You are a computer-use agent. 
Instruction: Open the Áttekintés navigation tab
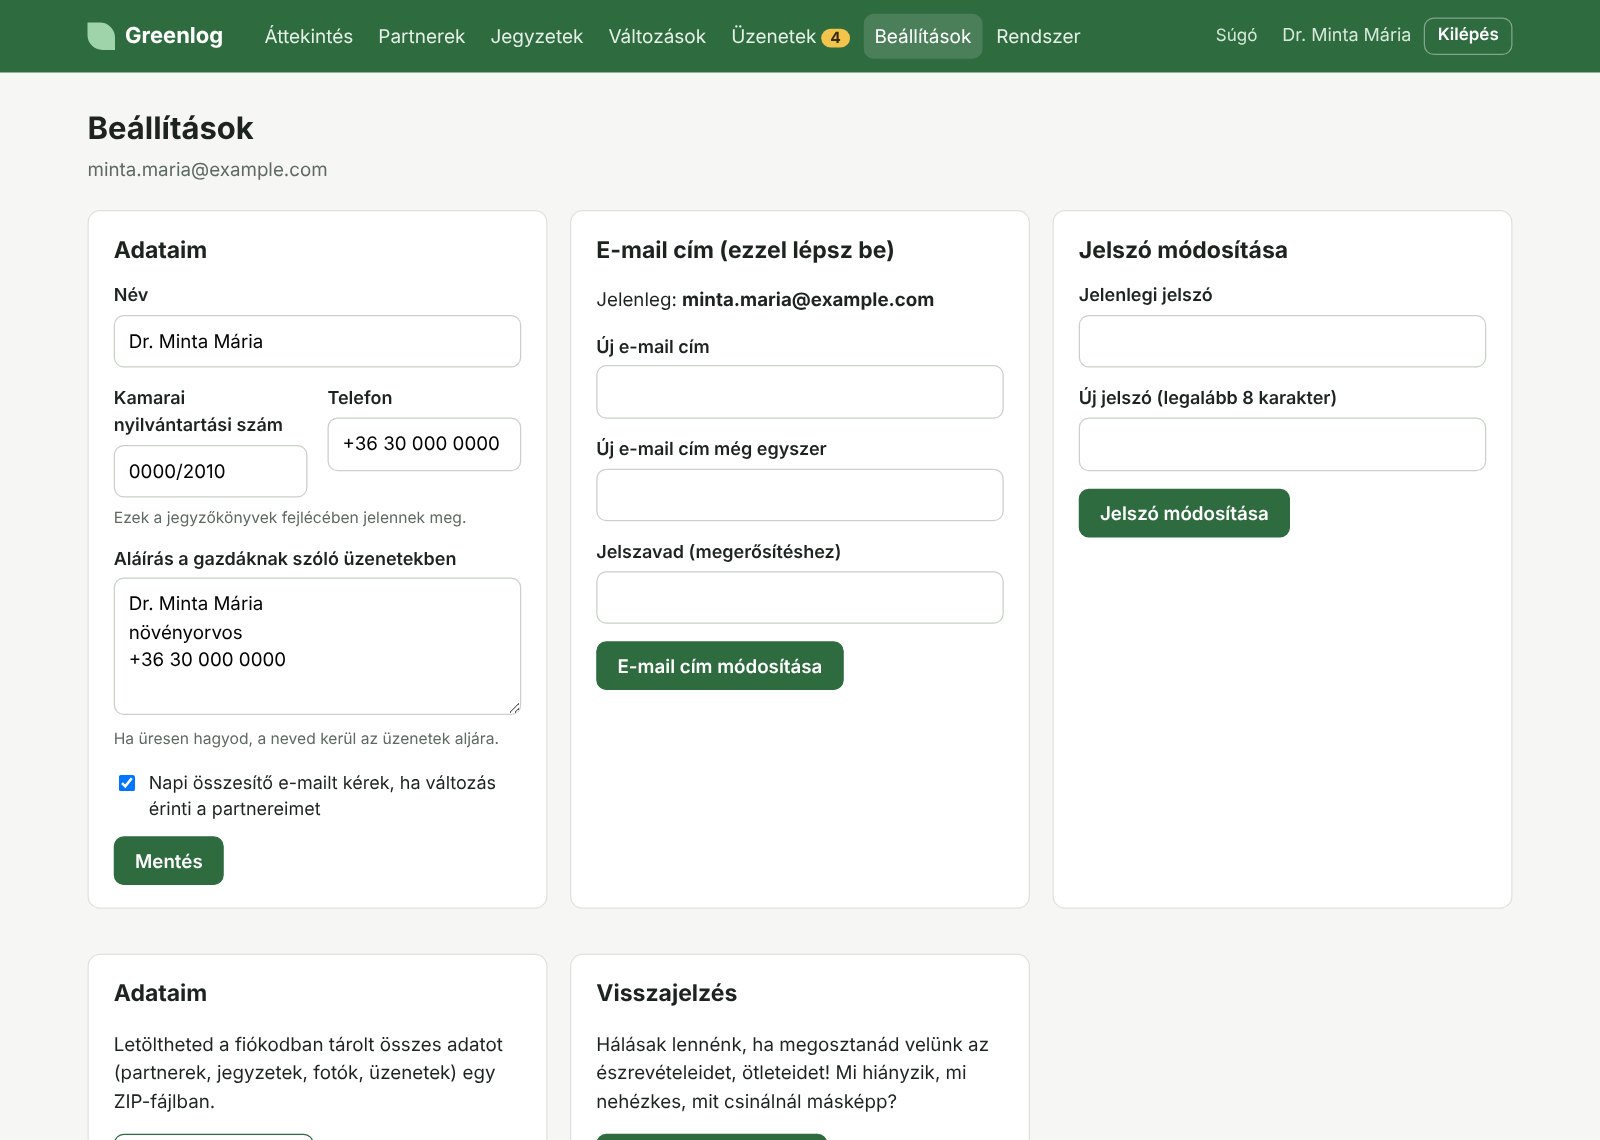coord(308,36)
